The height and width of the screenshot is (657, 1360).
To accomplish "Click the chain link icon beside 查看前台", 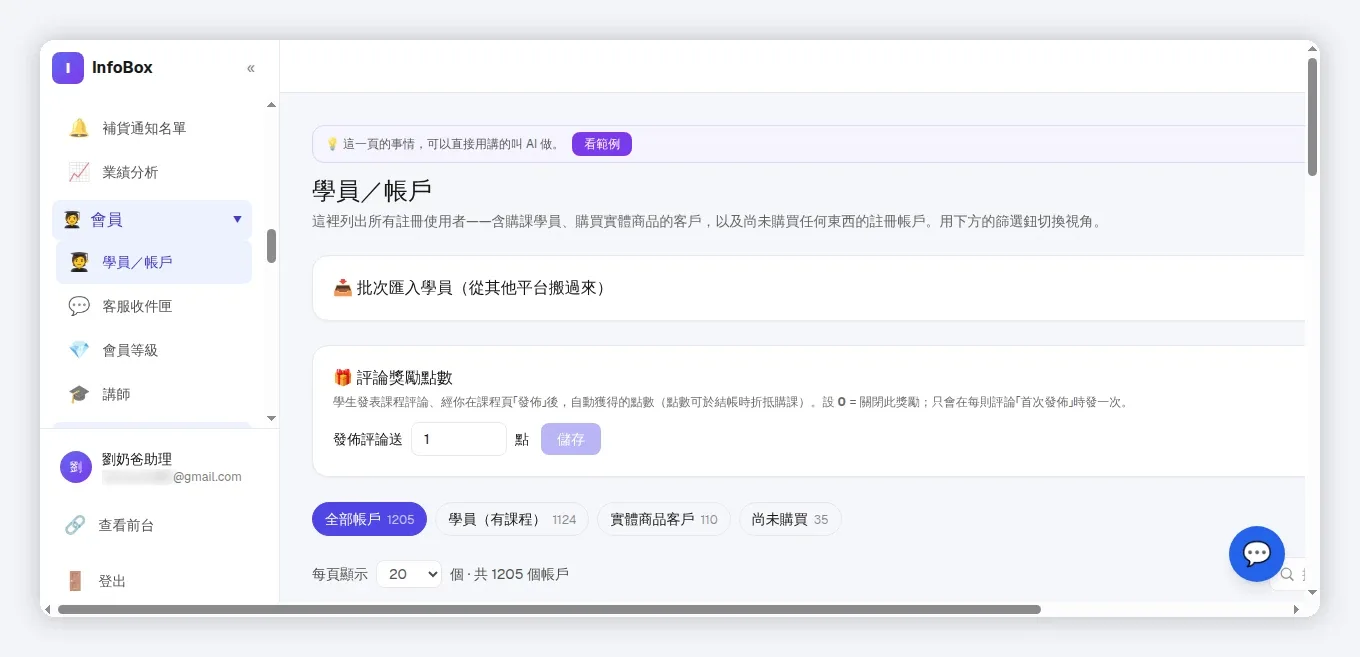I will click(x=75, y=525).
